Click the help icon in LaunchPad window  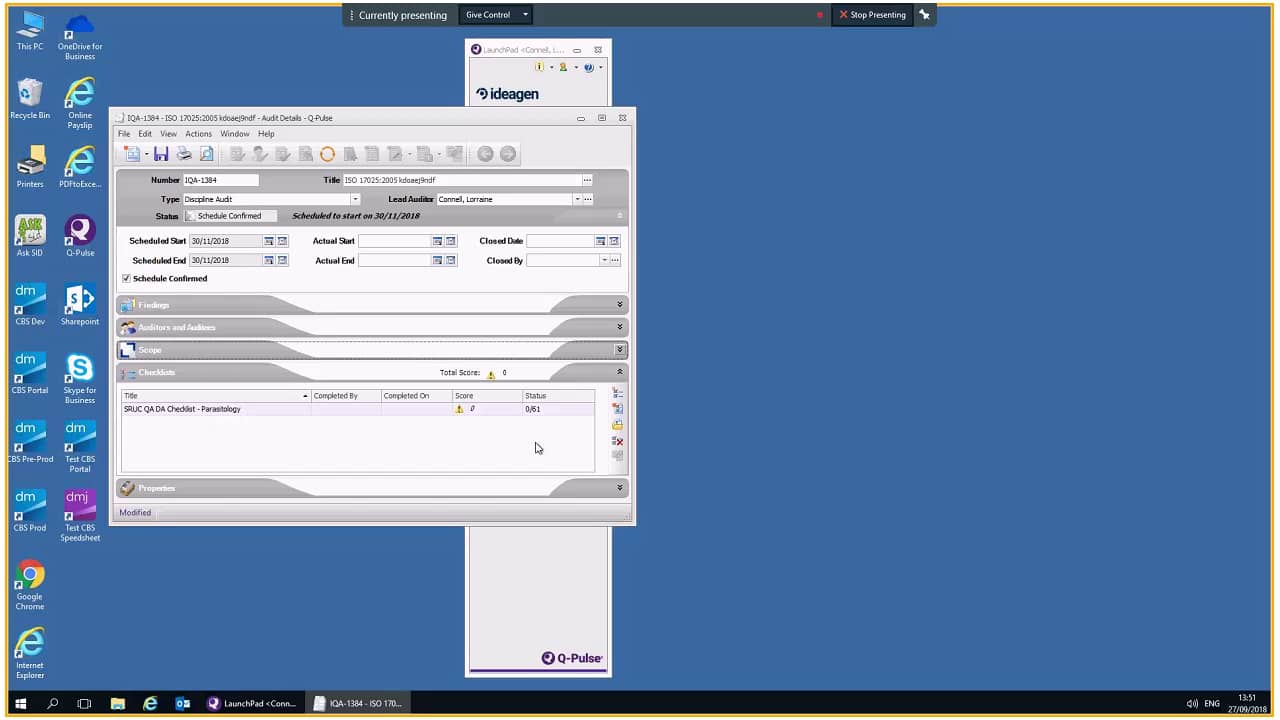point(589,67)
